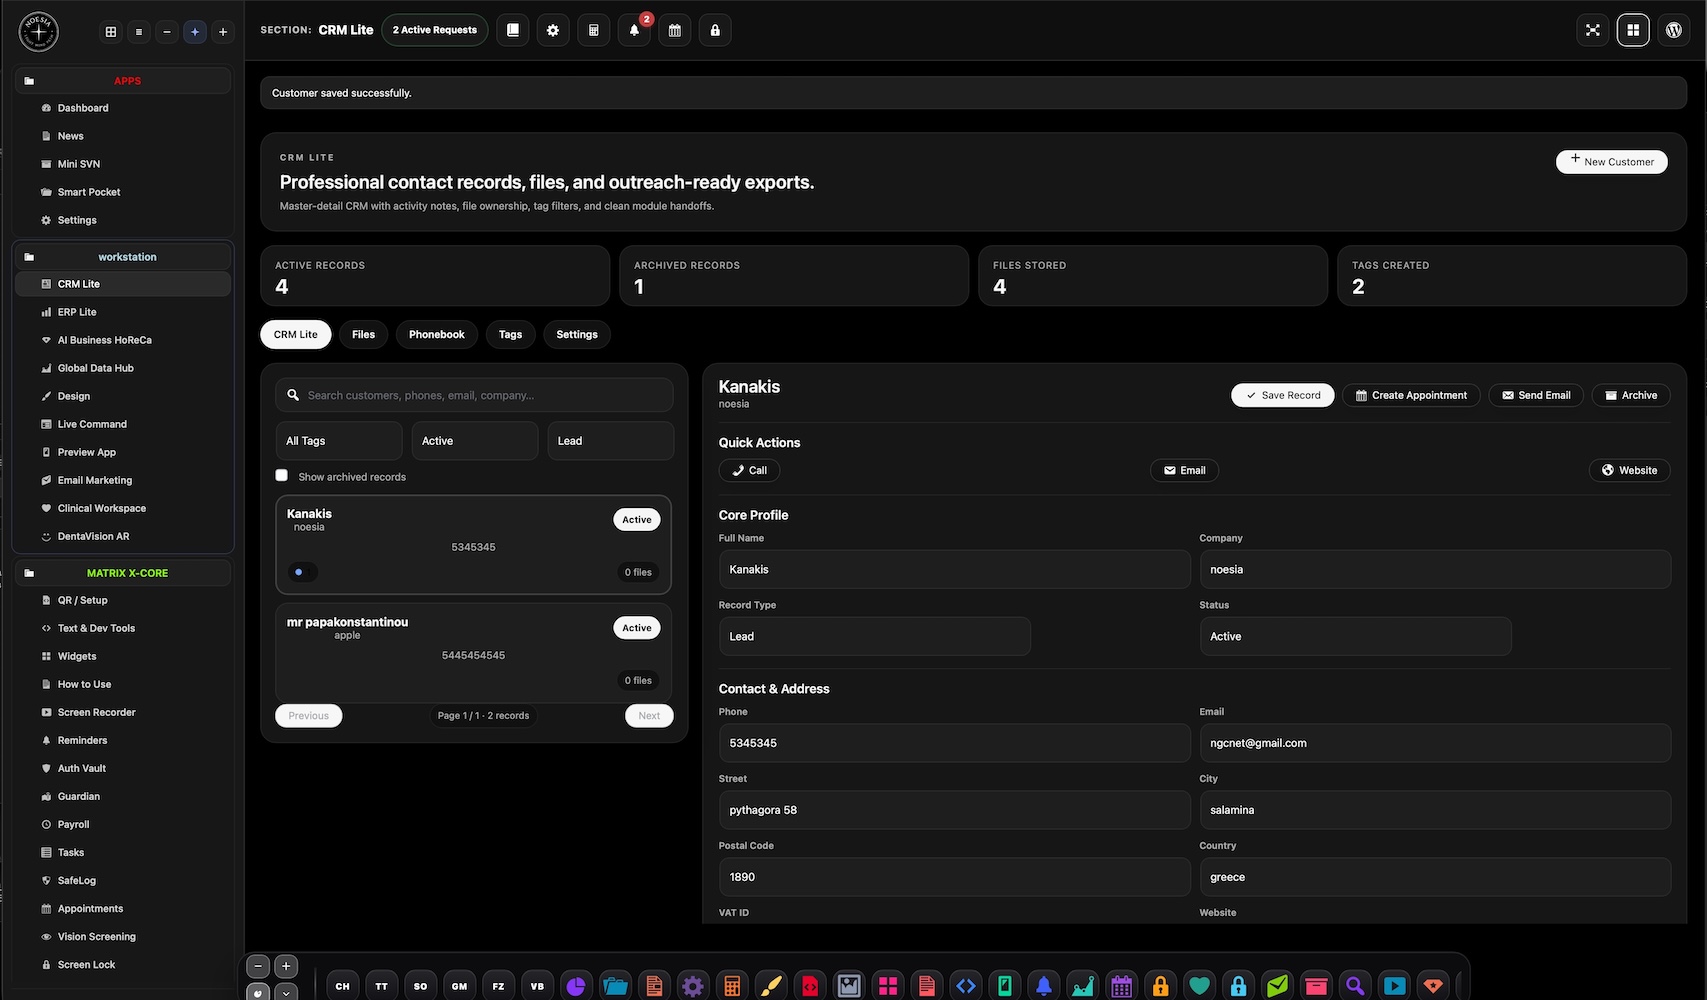1707x1000 pixels.
Task: Collapse the APPS sidebar group
Action: [x=124, y=81]
